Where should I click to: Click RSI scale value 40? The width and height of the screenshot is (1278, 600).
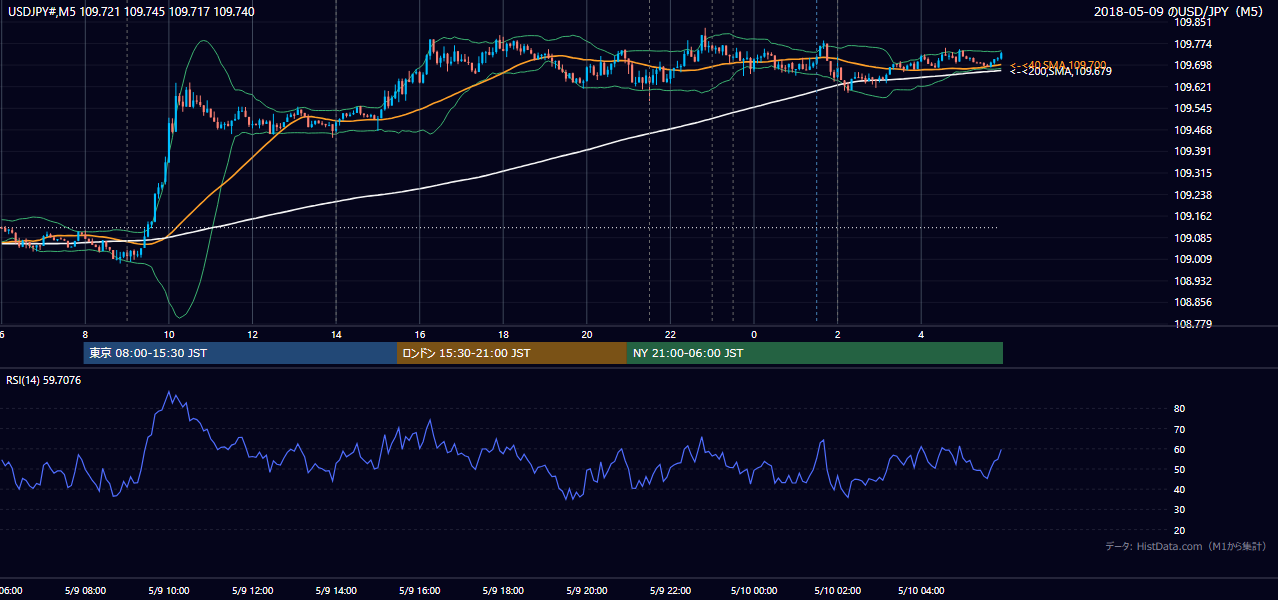tap(1180, 489)
